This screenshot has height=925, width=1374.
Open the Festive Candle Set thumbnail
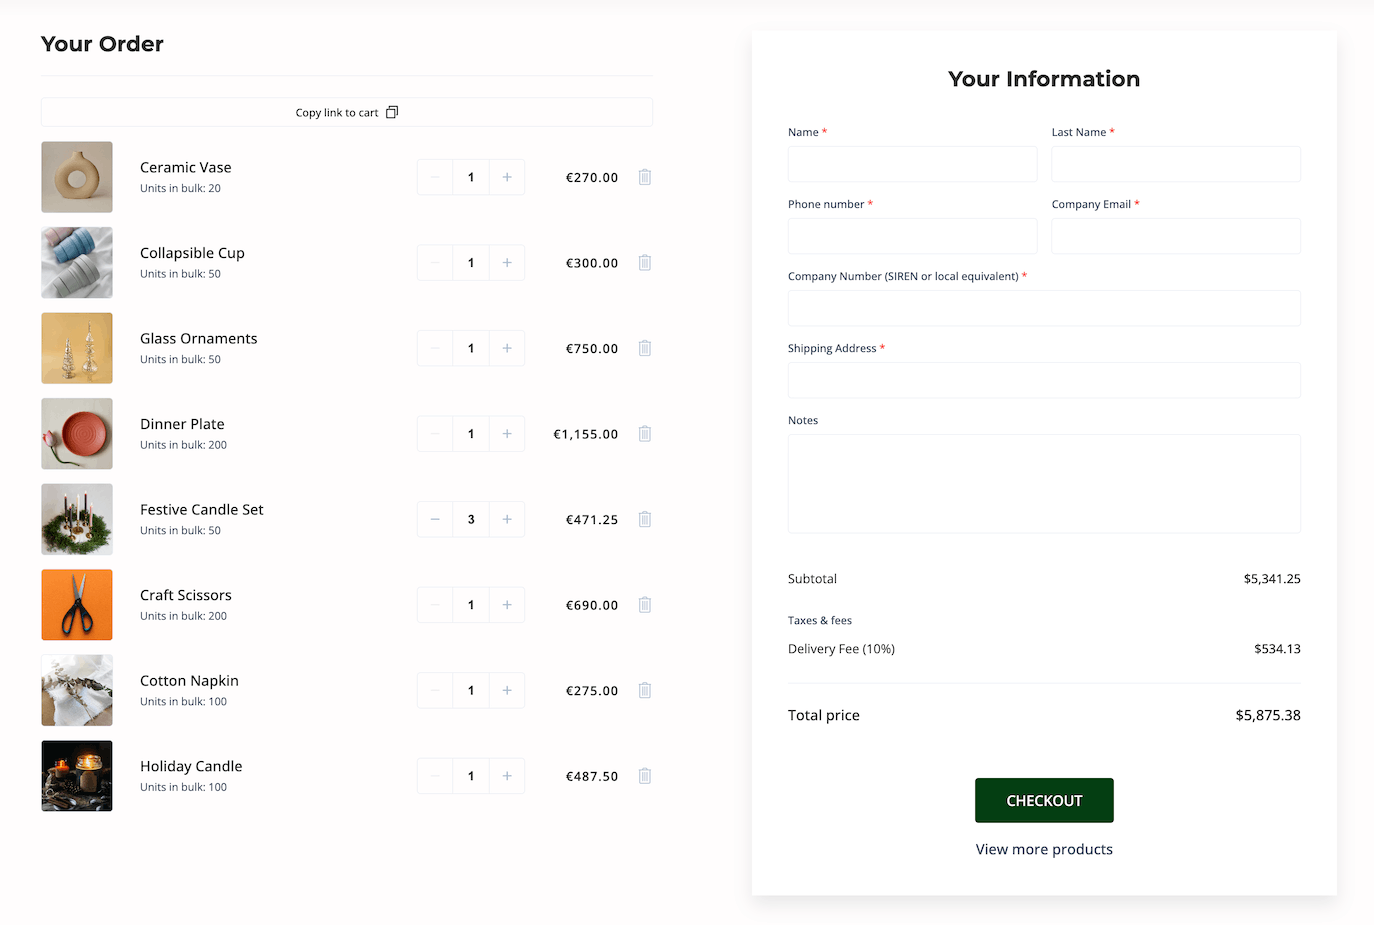coord(77,519)
